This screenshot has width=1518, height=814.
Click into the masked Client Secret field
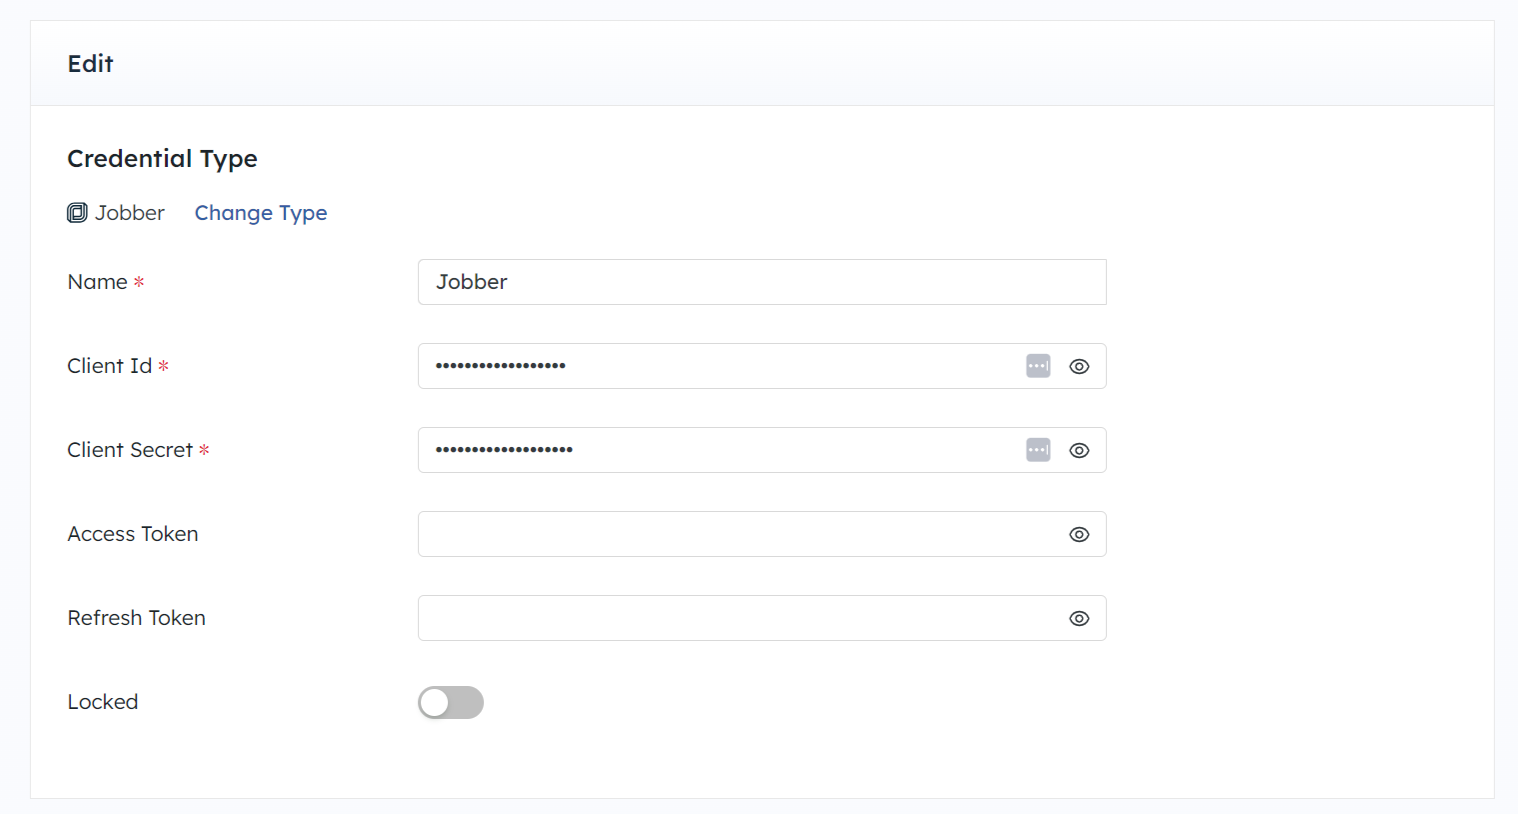720,450
